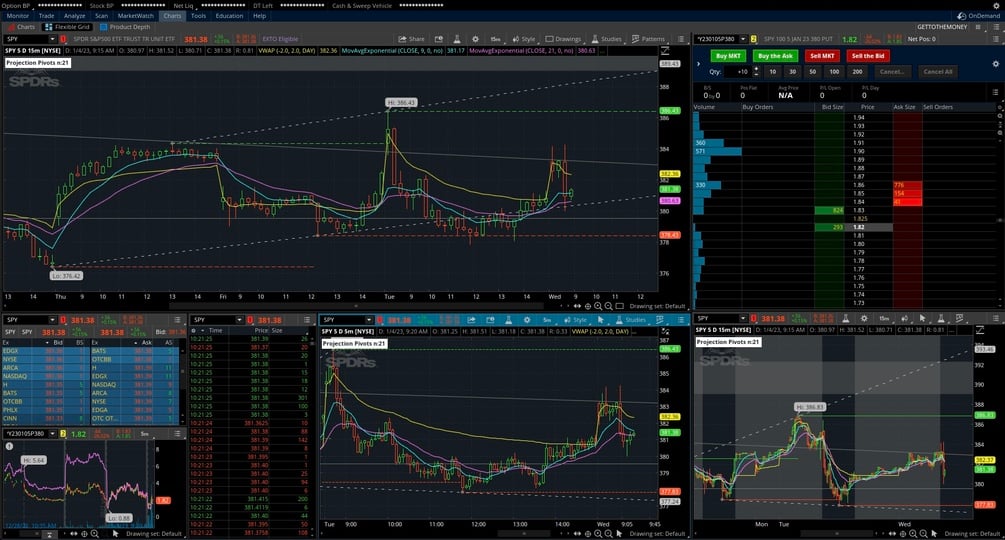
Task: Click zoom out icon under main chart
Action: pyautogui.click(x=608, y=306)
